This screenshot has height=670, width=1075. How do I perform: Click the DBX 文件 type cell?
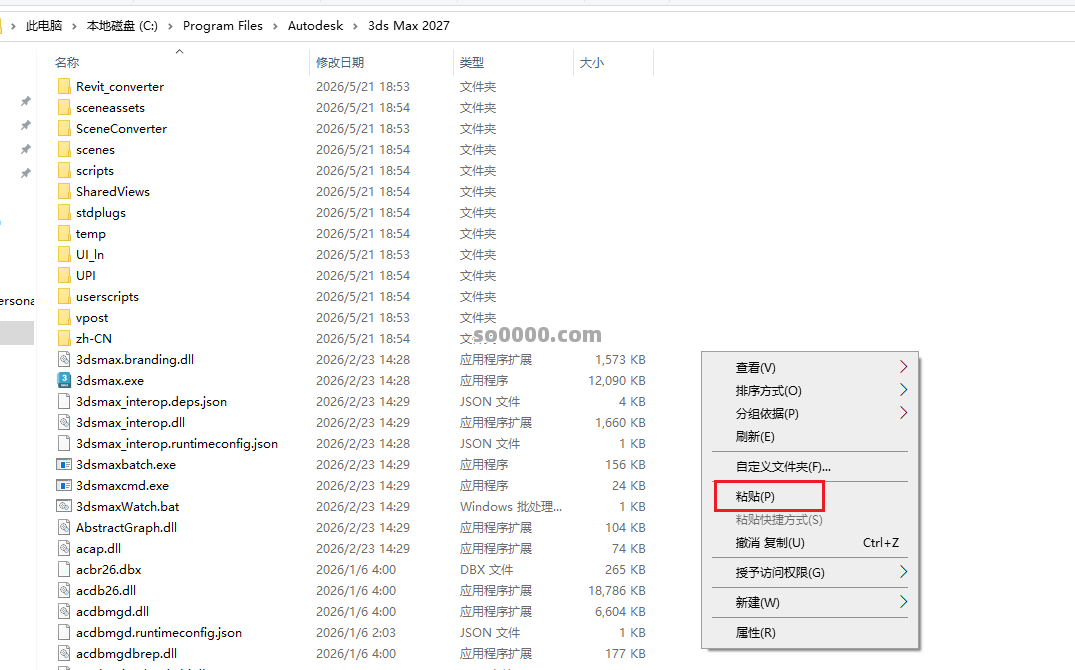click(x=486, y=569)
